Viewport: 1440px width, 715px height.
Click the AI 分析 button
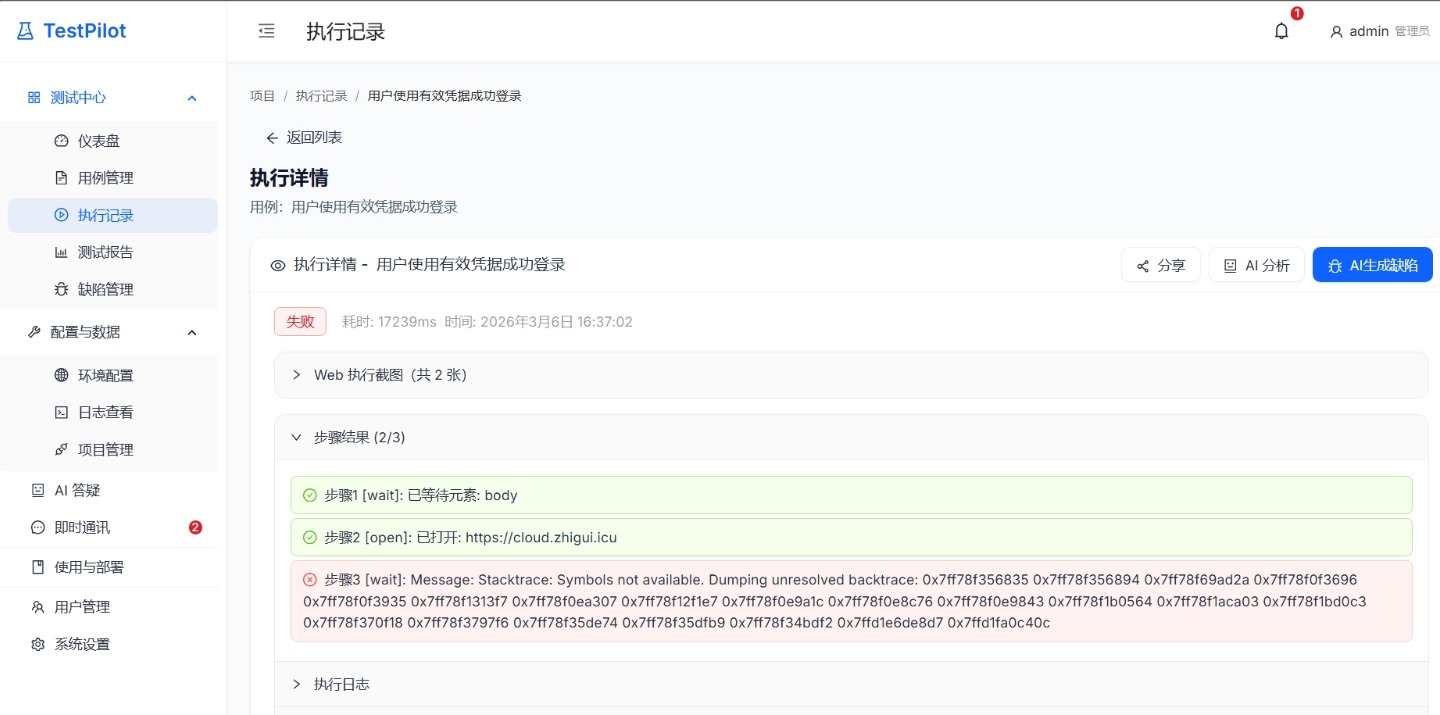click(x=1257, y=265)
